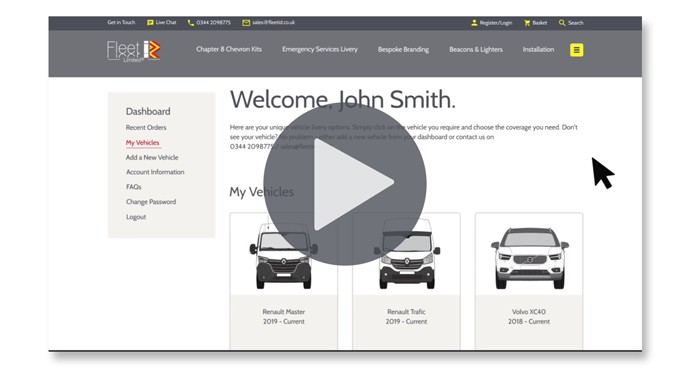The image size is (690, 368).
Task: Select Change Password in sidebar
Action: (151, 202)
